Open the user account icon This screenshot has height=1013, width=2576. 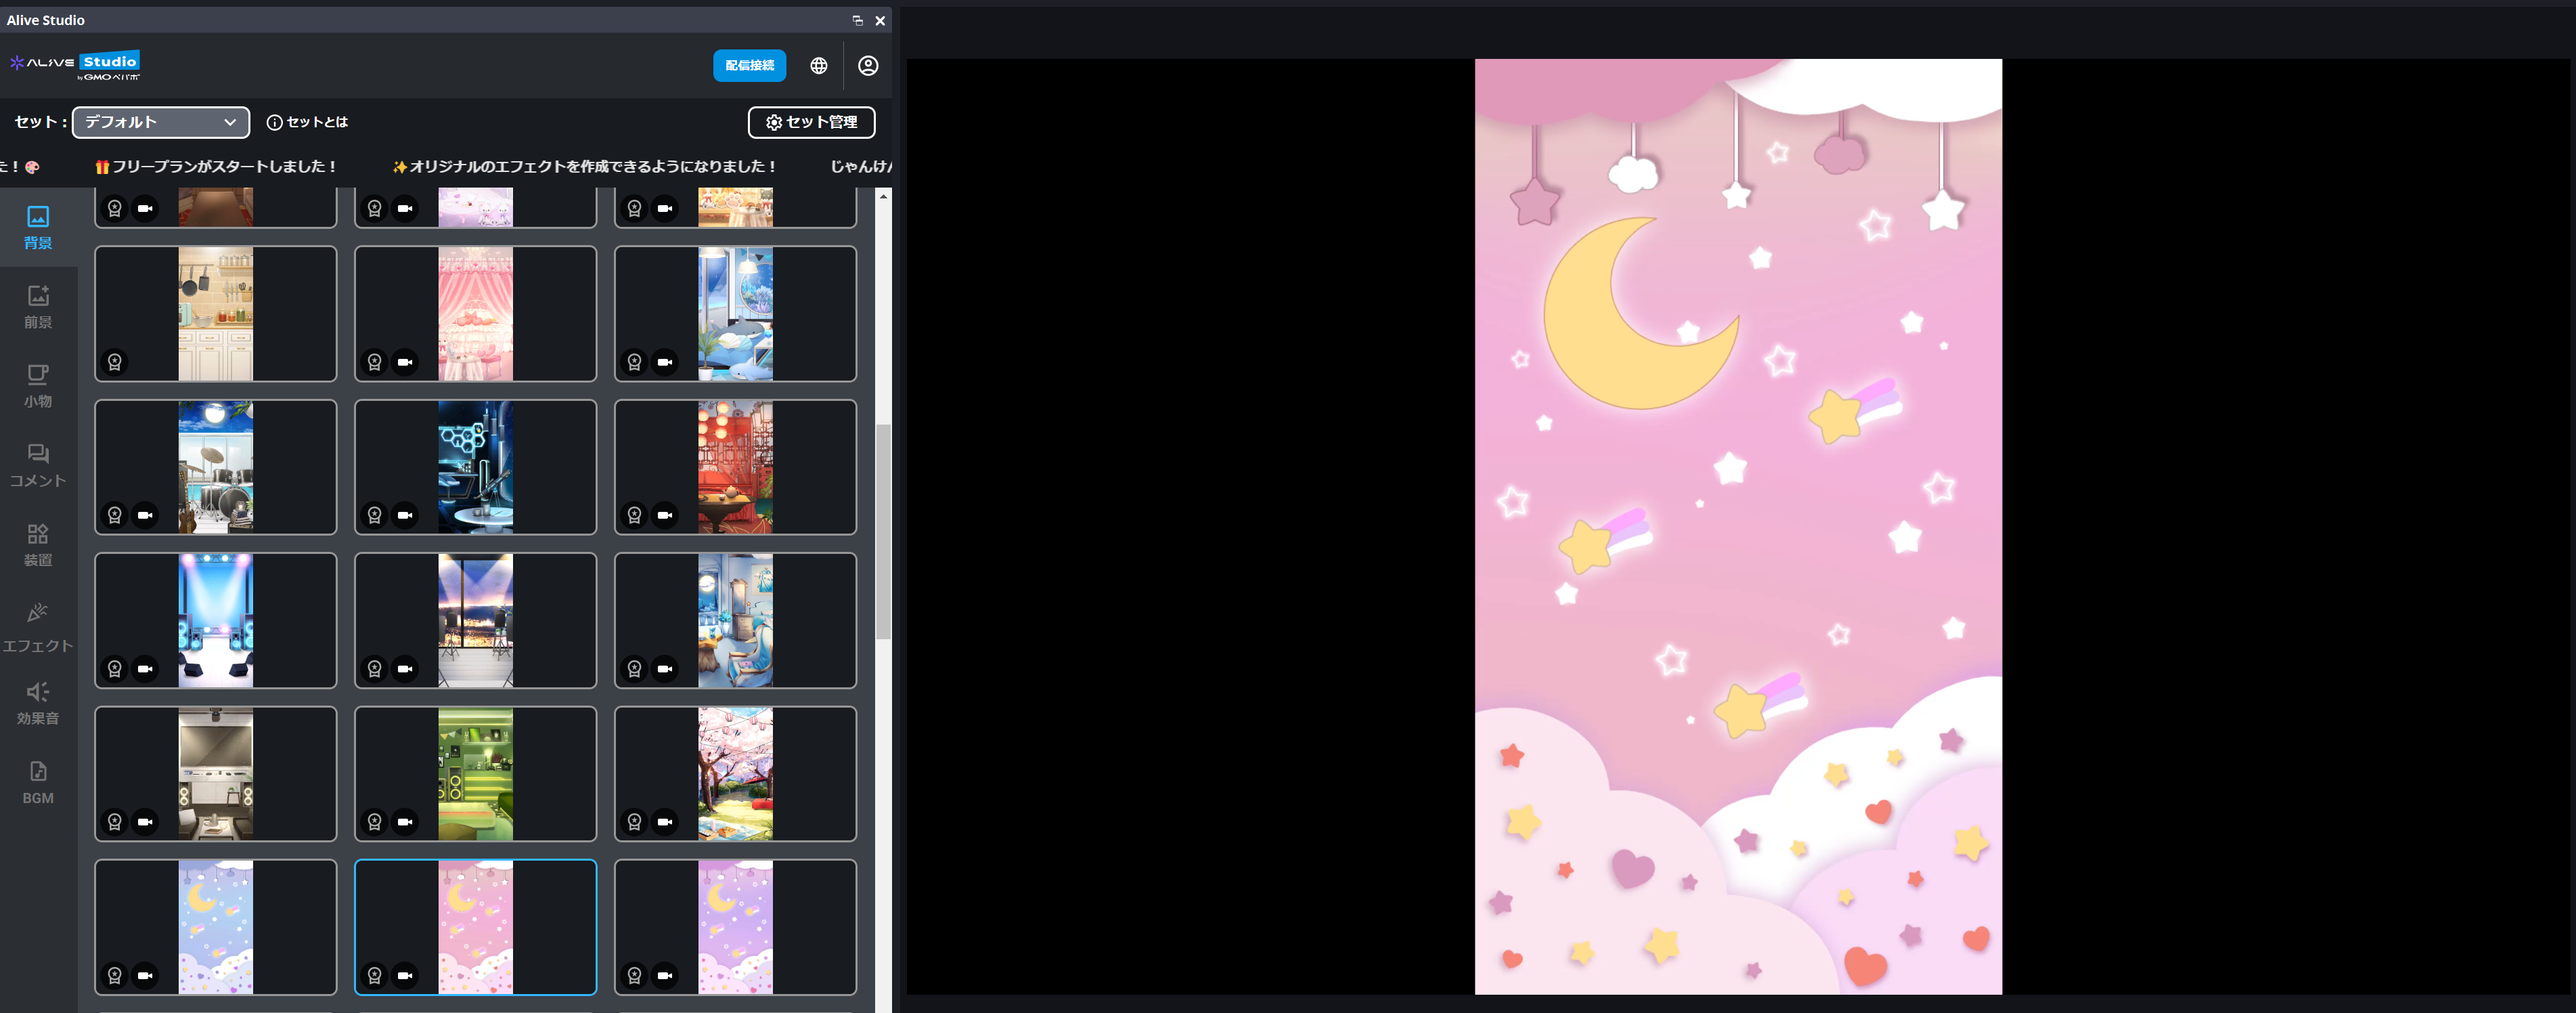867,66
